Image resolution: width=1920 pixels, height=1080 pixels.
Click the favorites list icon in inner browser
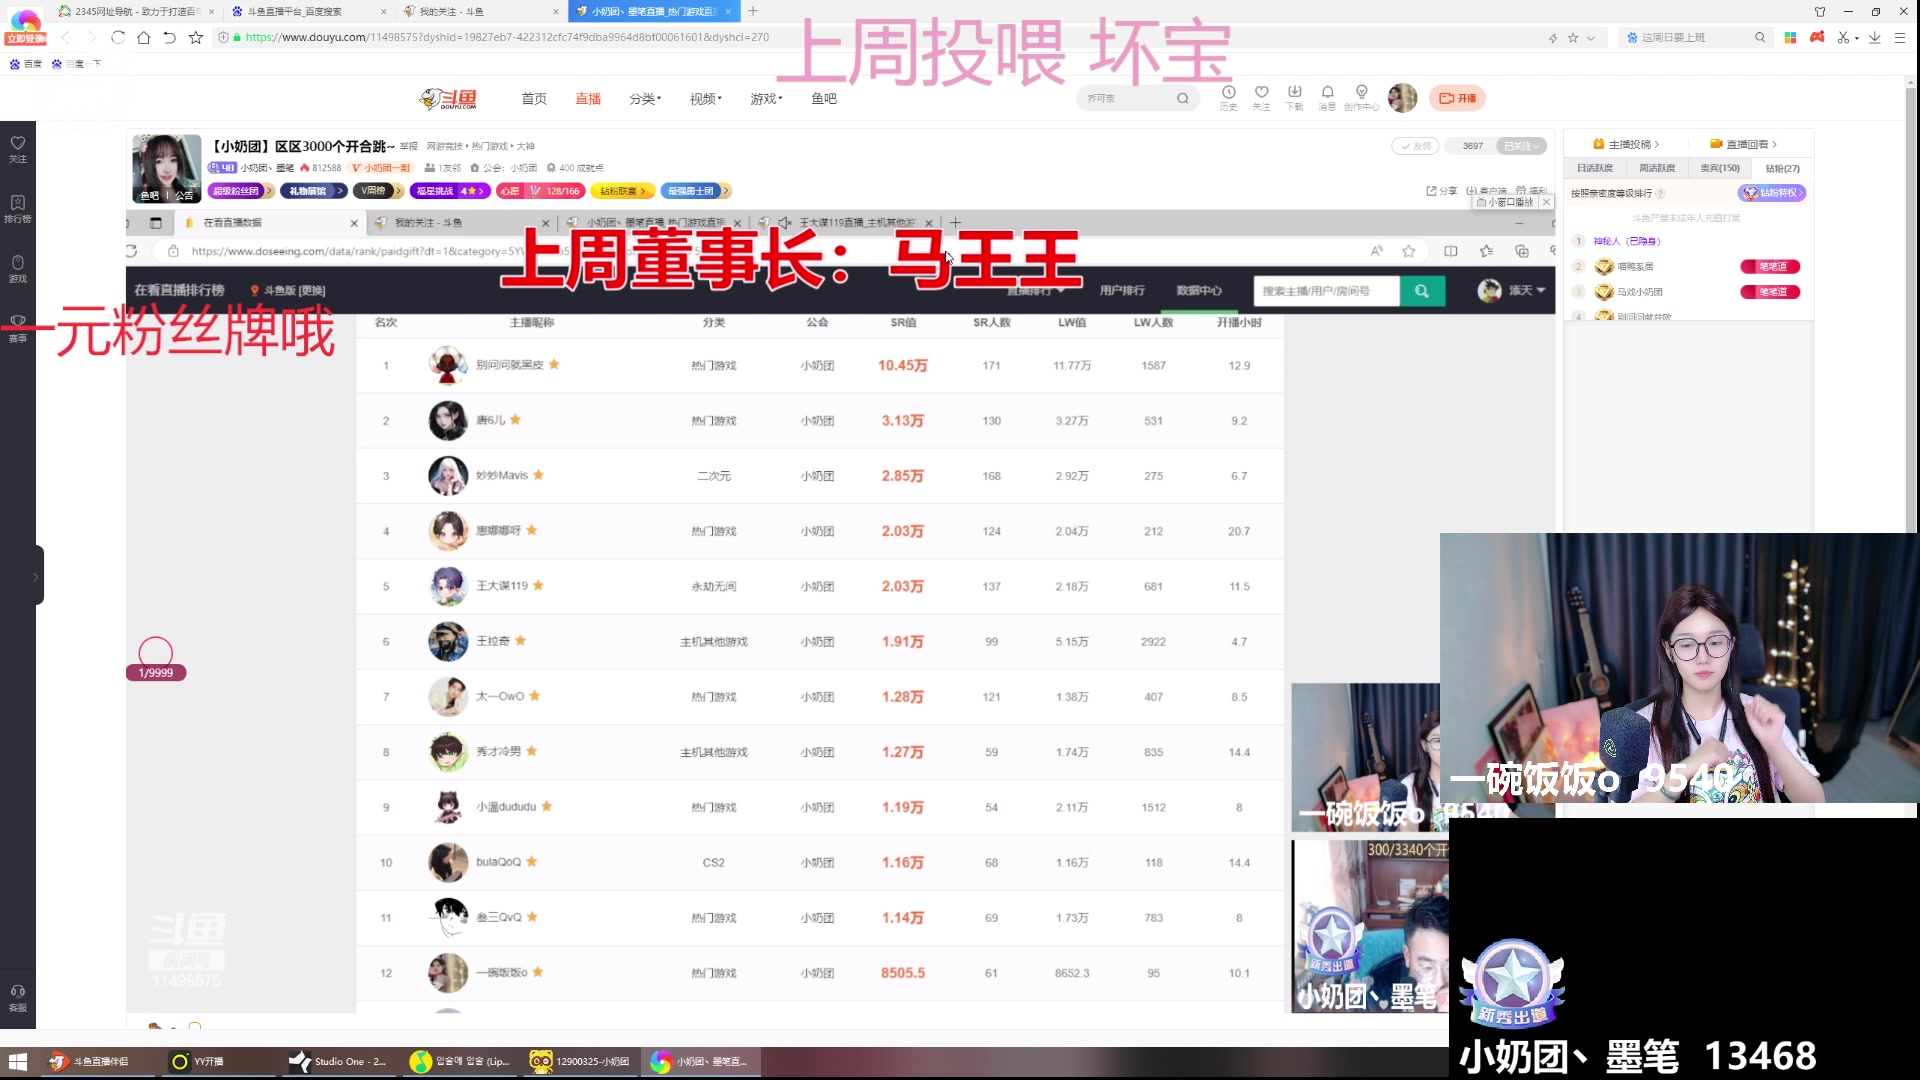tap(1486, 251)
